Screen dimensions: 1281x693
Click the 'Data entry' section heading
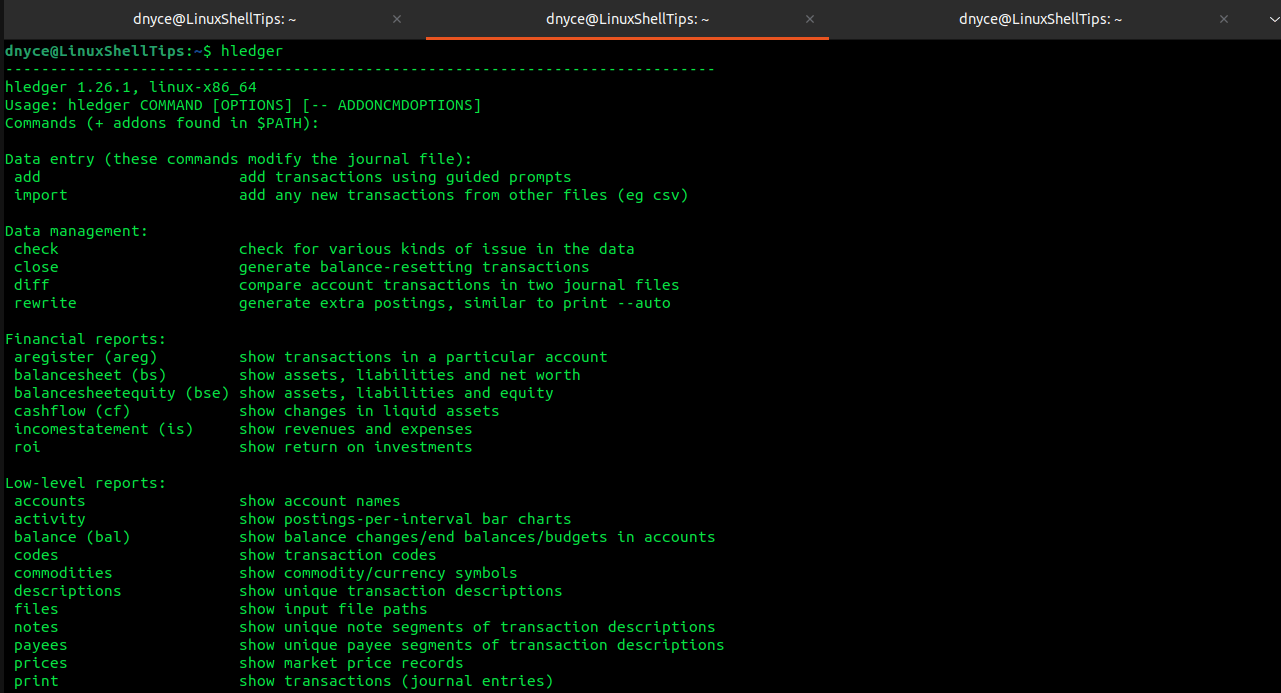pyautogui.click(x=238, y=159)
